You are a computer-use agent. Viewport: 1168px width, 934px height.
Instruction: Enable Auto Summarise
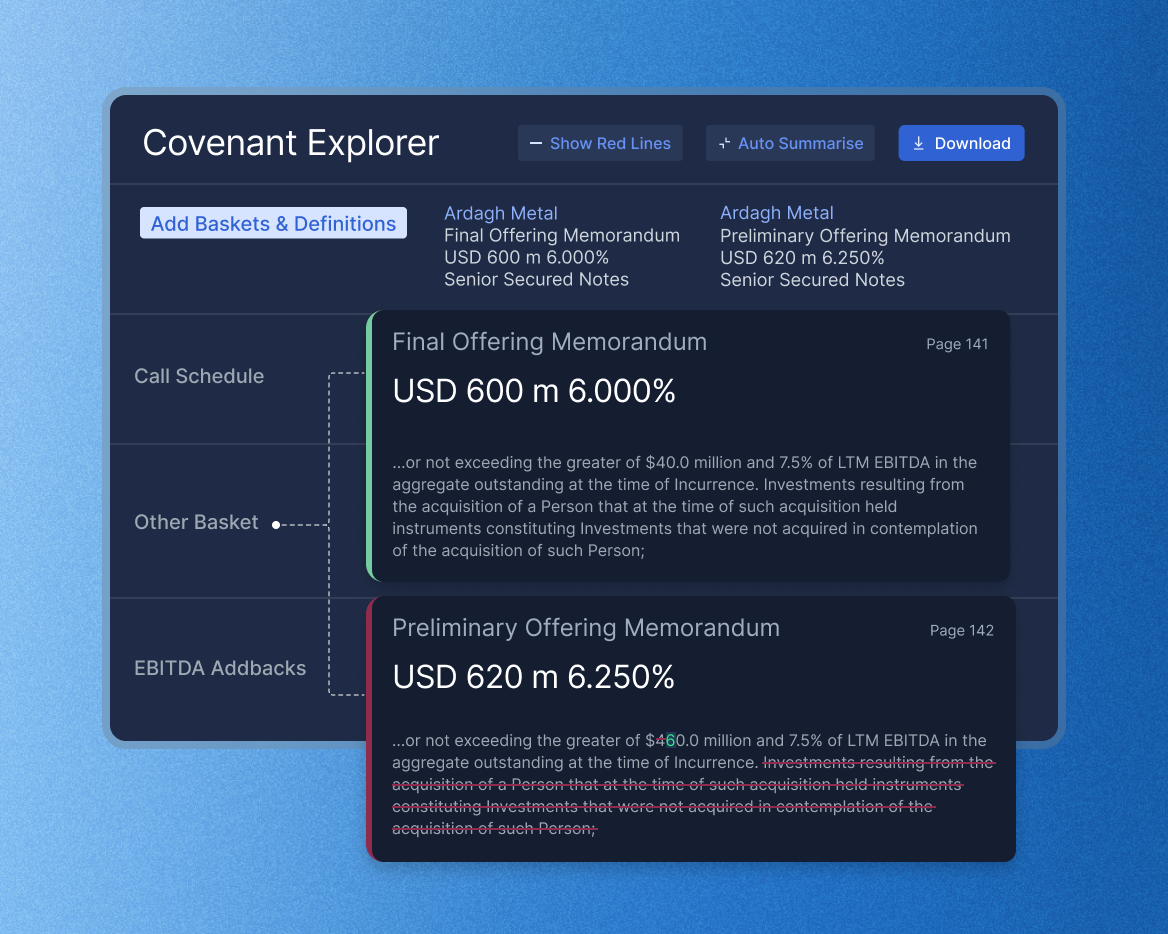click(x=790, y=143)
